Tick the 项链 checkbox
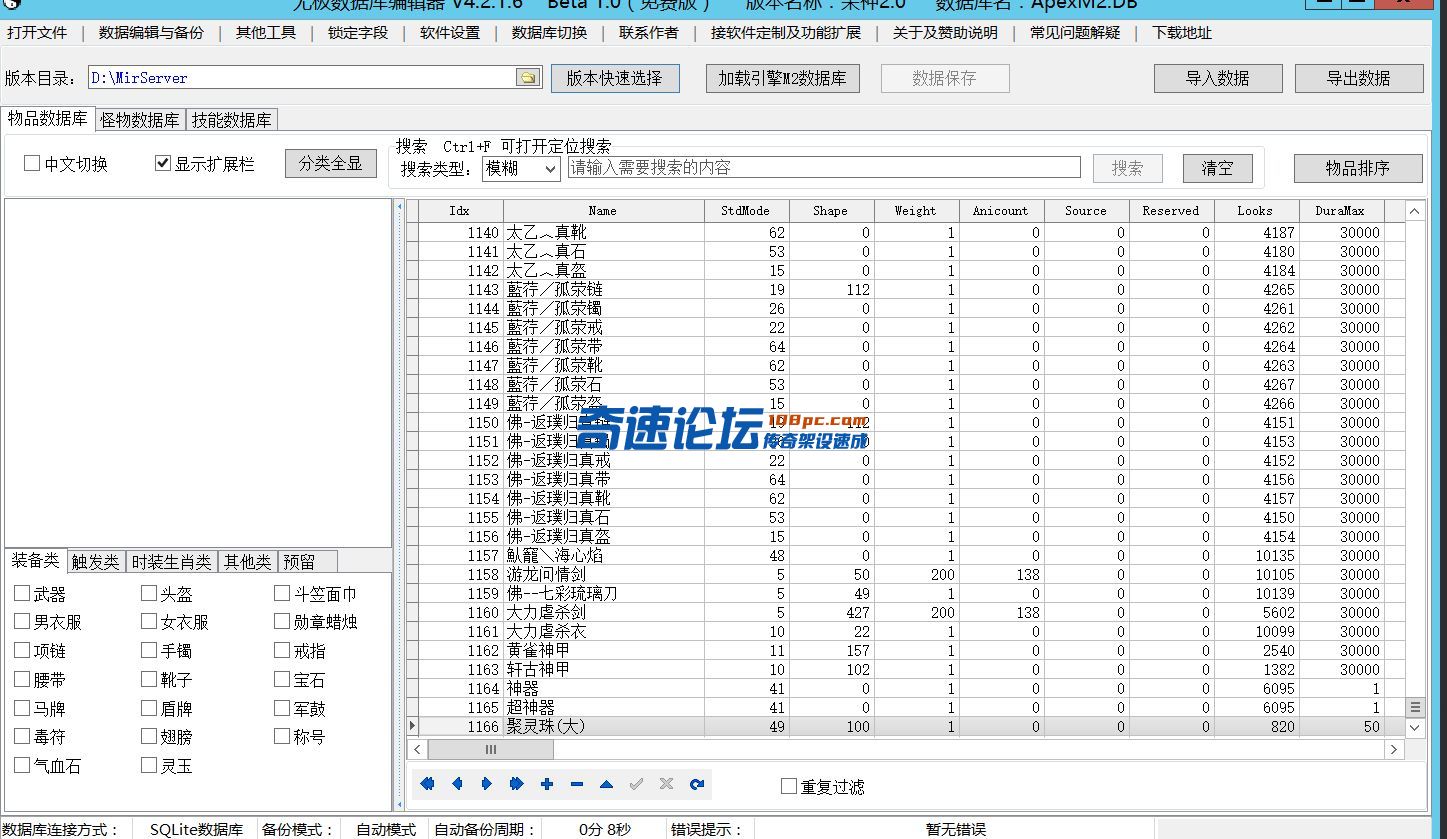This screenshot has width=1447, height=839. click(22, 650)
